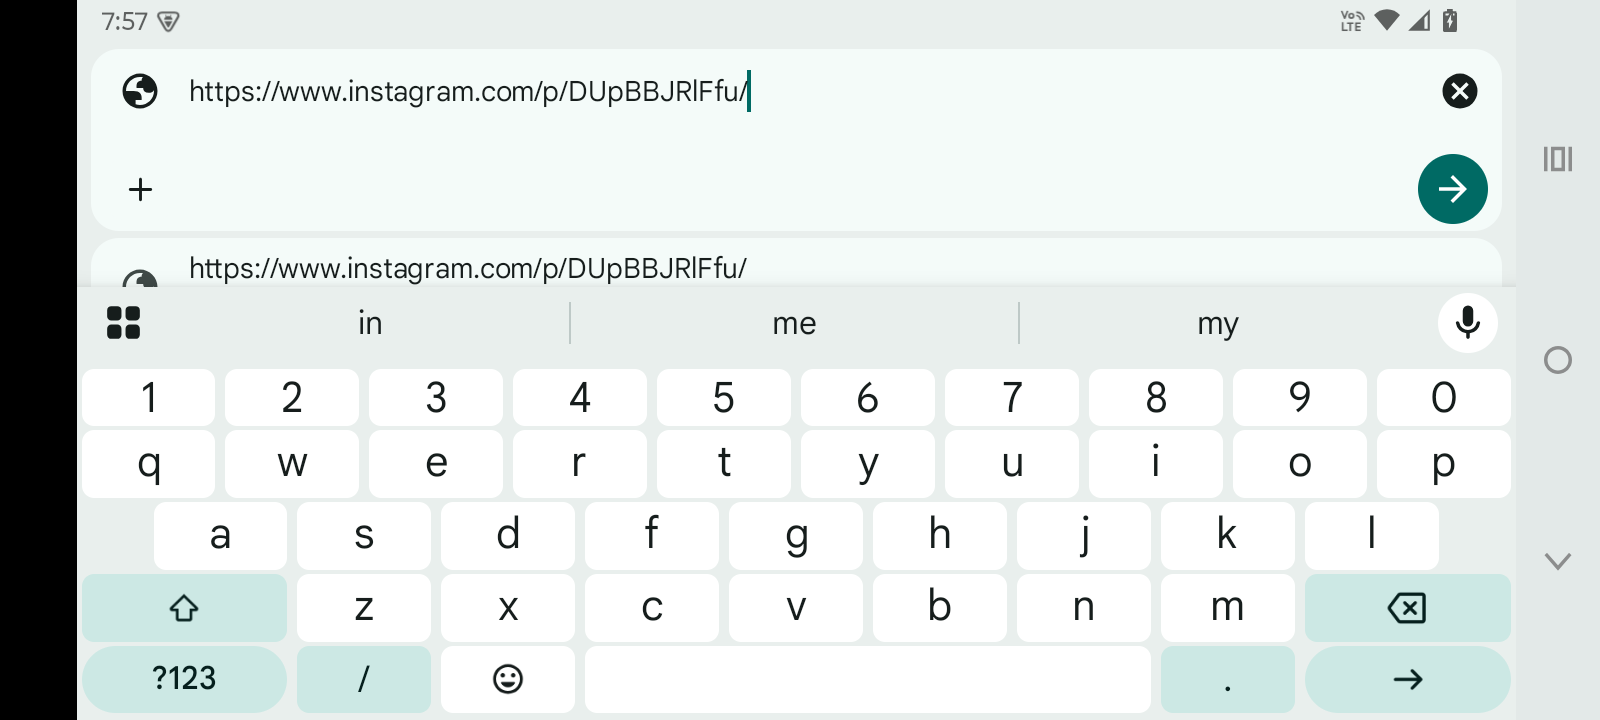Image resolution: width=1600 pixels, height=720 pixels.
Task: Choose the "my" word suggestion
Action: 1217,323
